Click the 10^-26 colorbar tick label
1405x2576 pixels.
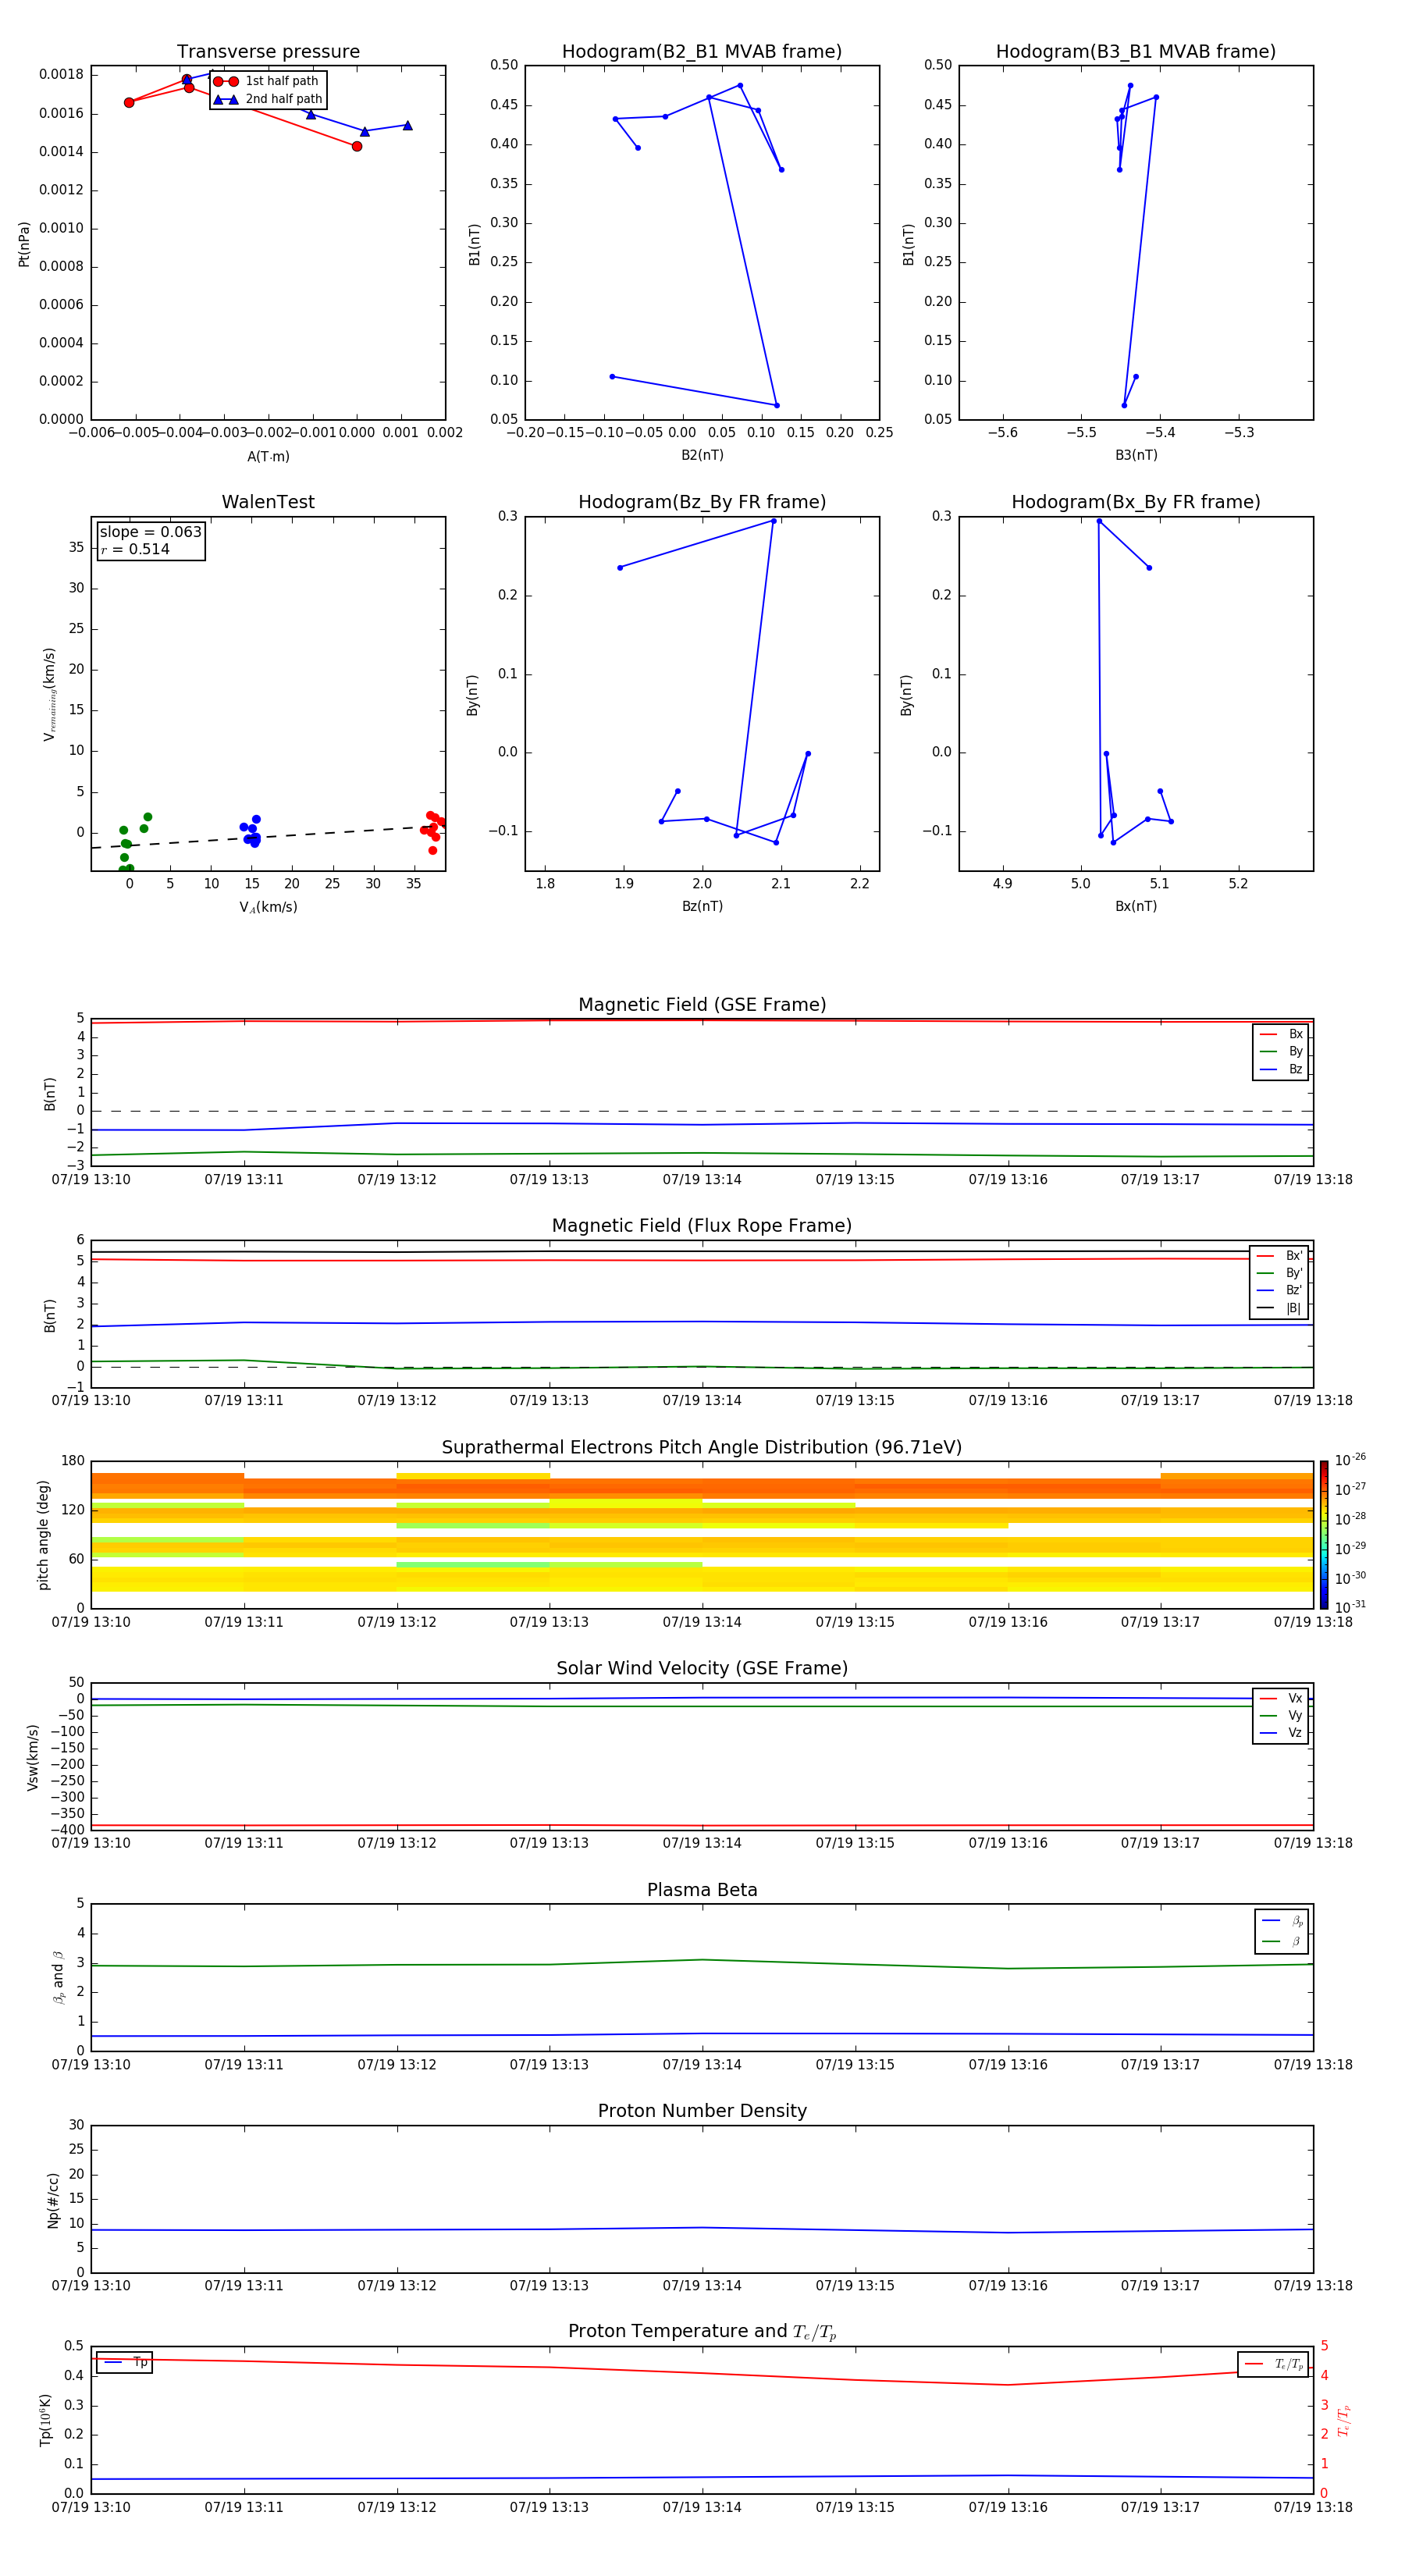pyautogui.click(x=1350, y=1460)
